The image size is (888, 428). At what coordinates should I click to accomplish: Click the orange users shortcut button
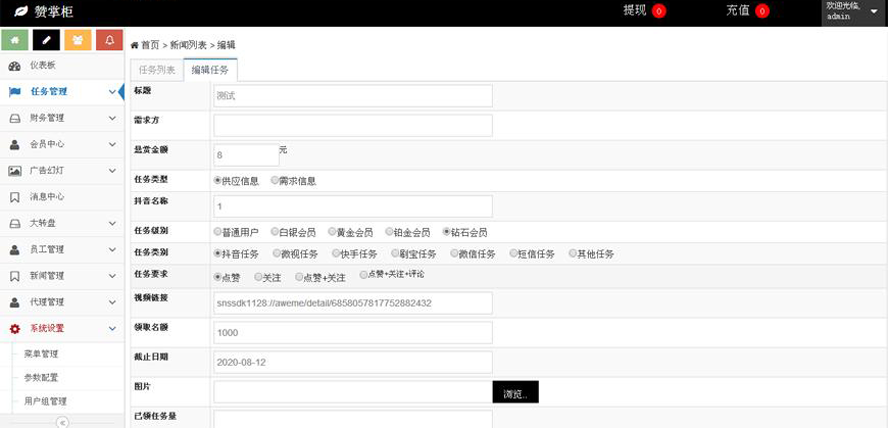[x=78, y=40]
